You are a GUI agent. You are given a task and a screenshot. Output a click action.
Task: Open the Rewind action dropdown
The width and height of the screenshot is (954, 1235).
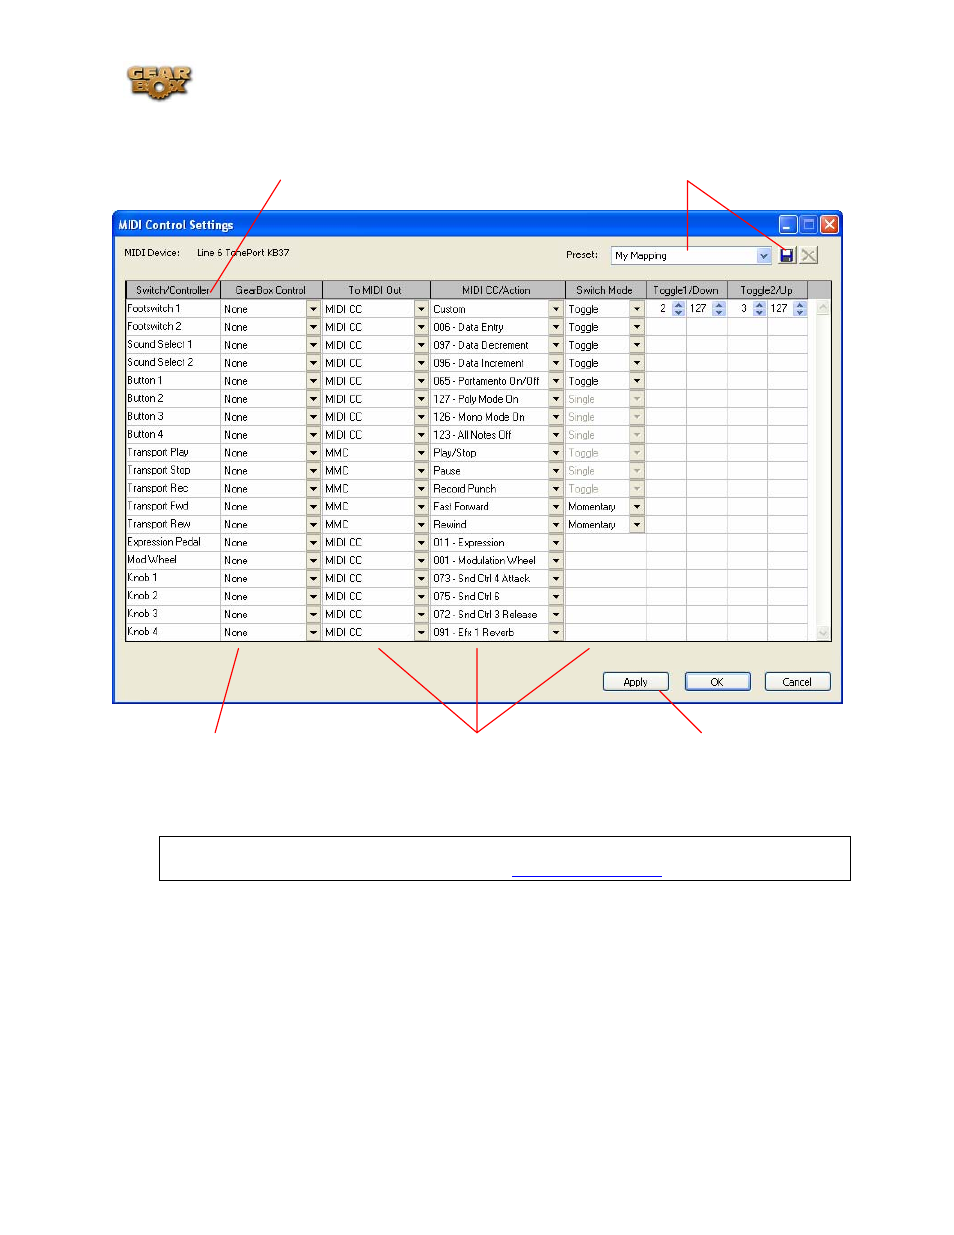556,525
